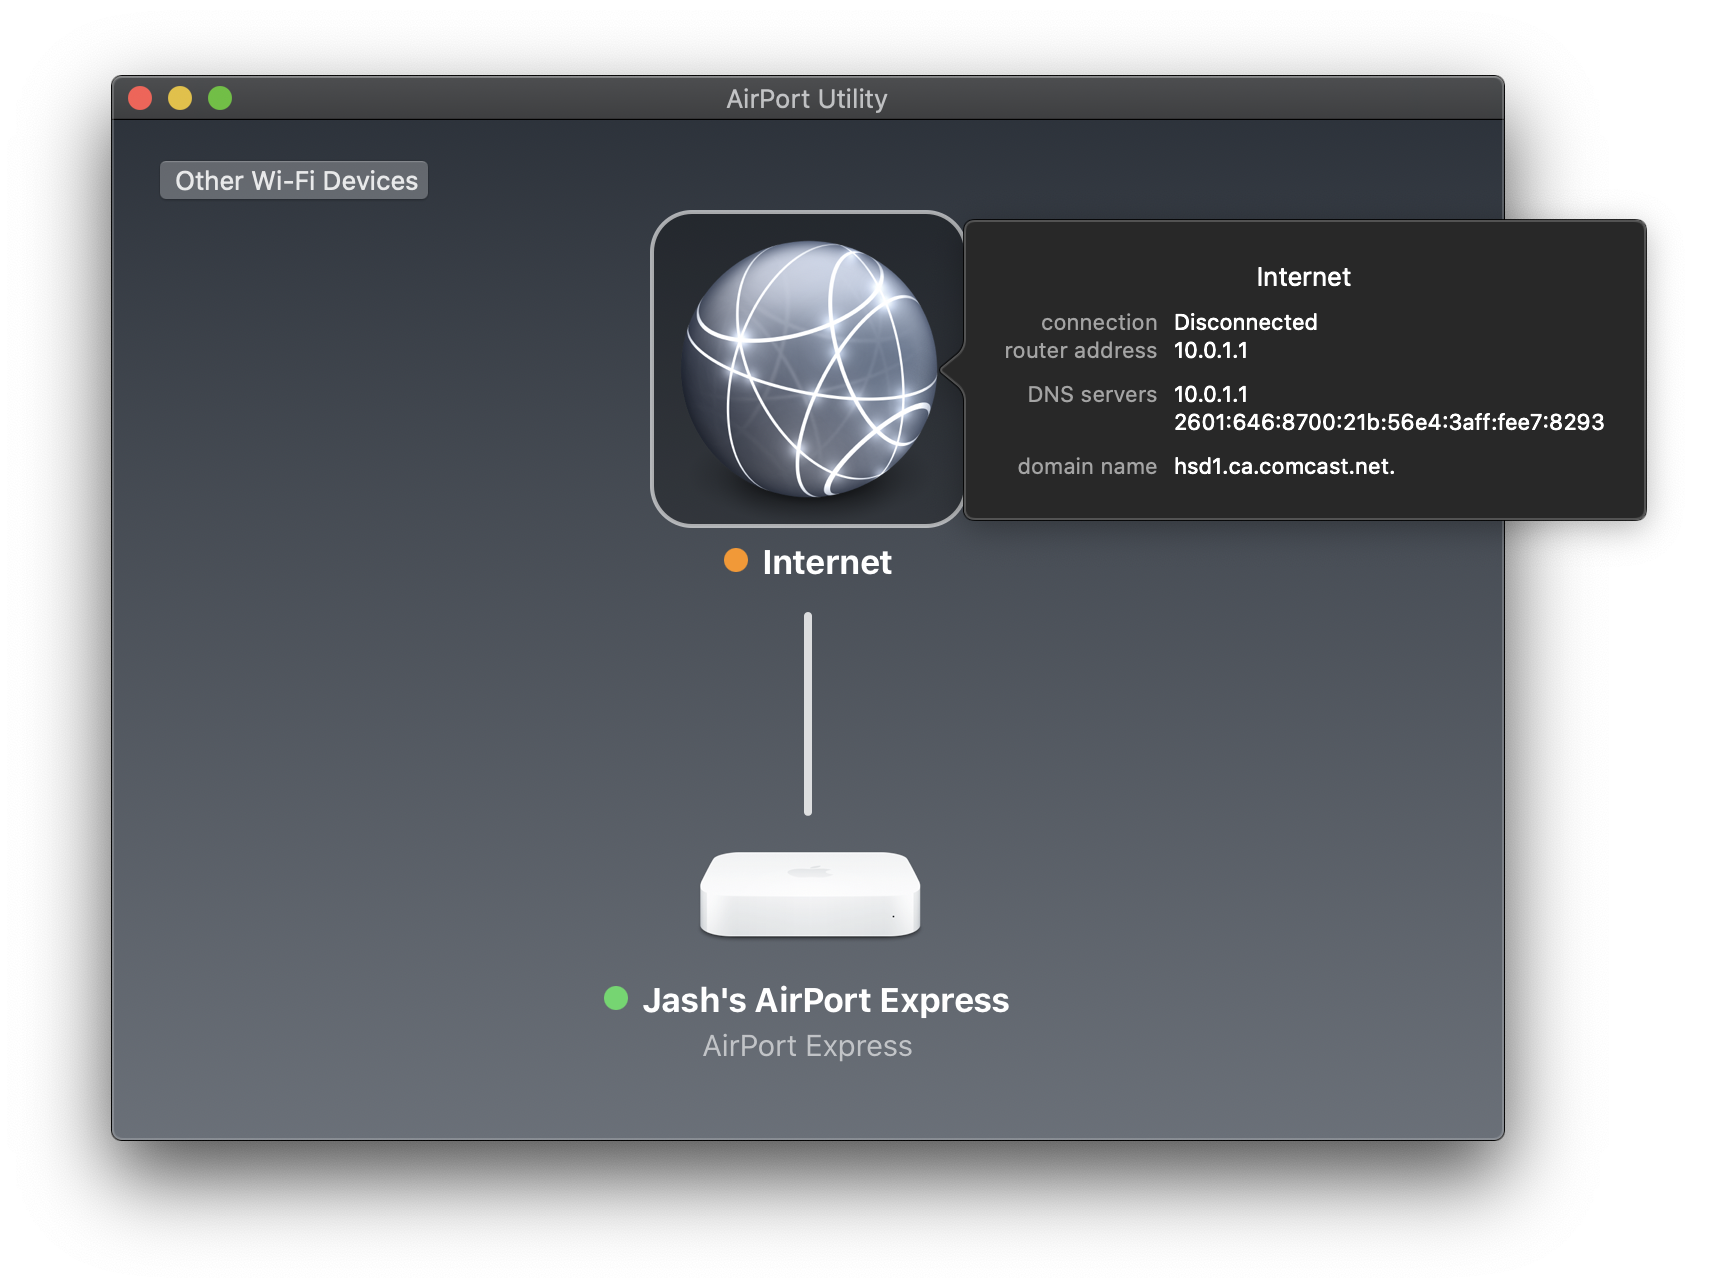Screen dimensions: 1718x1288
Task: Click the router address value 10.0.1.1
Action: (x=1210, y=350)
